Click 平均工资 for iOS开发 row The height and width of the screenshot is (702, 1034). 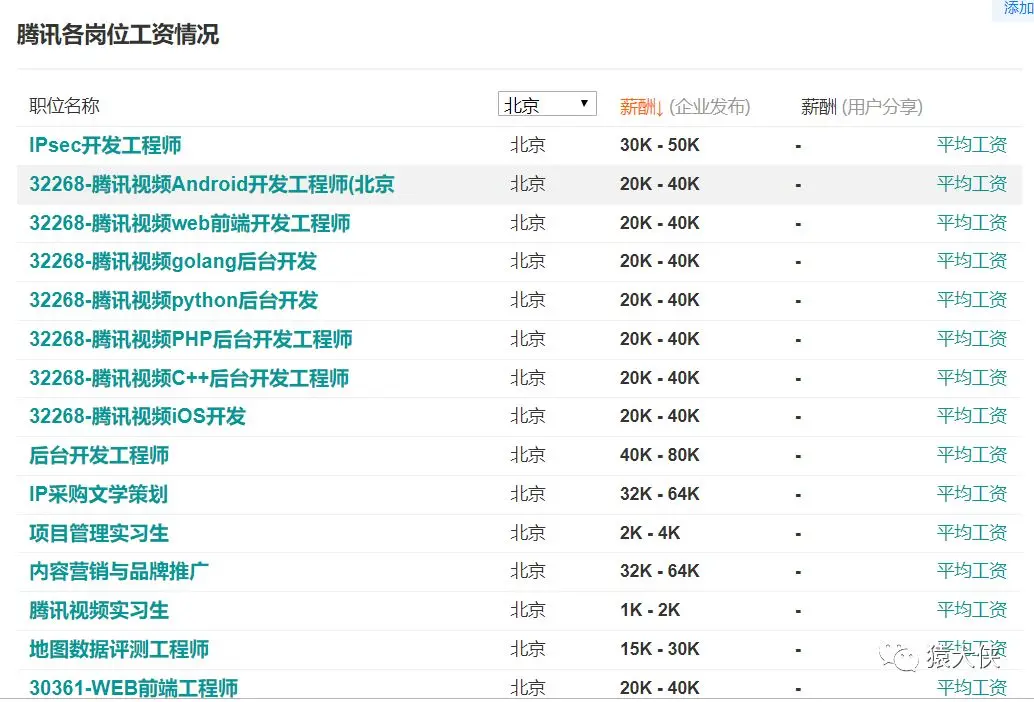pyautogui.click(x=971, y=416)
